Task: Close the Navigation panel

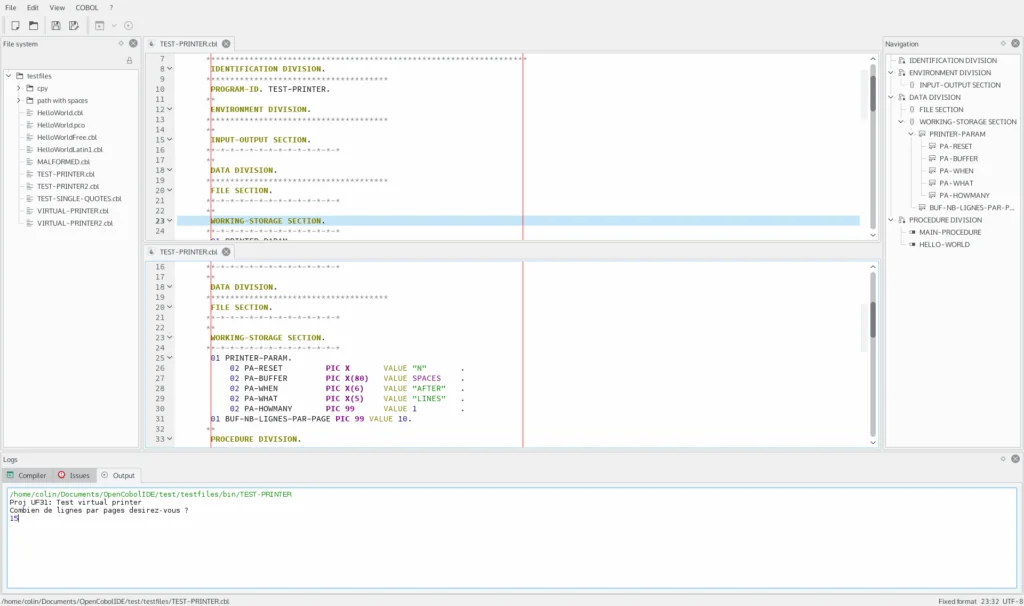Action: [x=1016, y=43]
